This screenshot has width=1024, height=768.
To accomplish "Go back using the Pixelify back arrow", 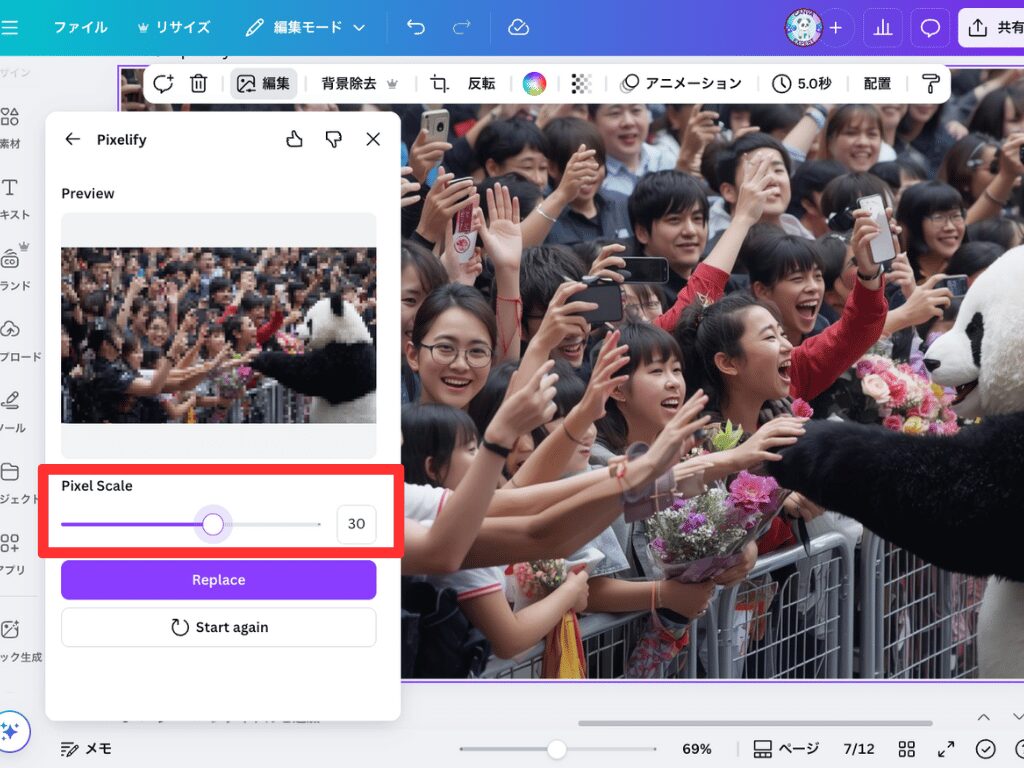I will click(72, 139).
